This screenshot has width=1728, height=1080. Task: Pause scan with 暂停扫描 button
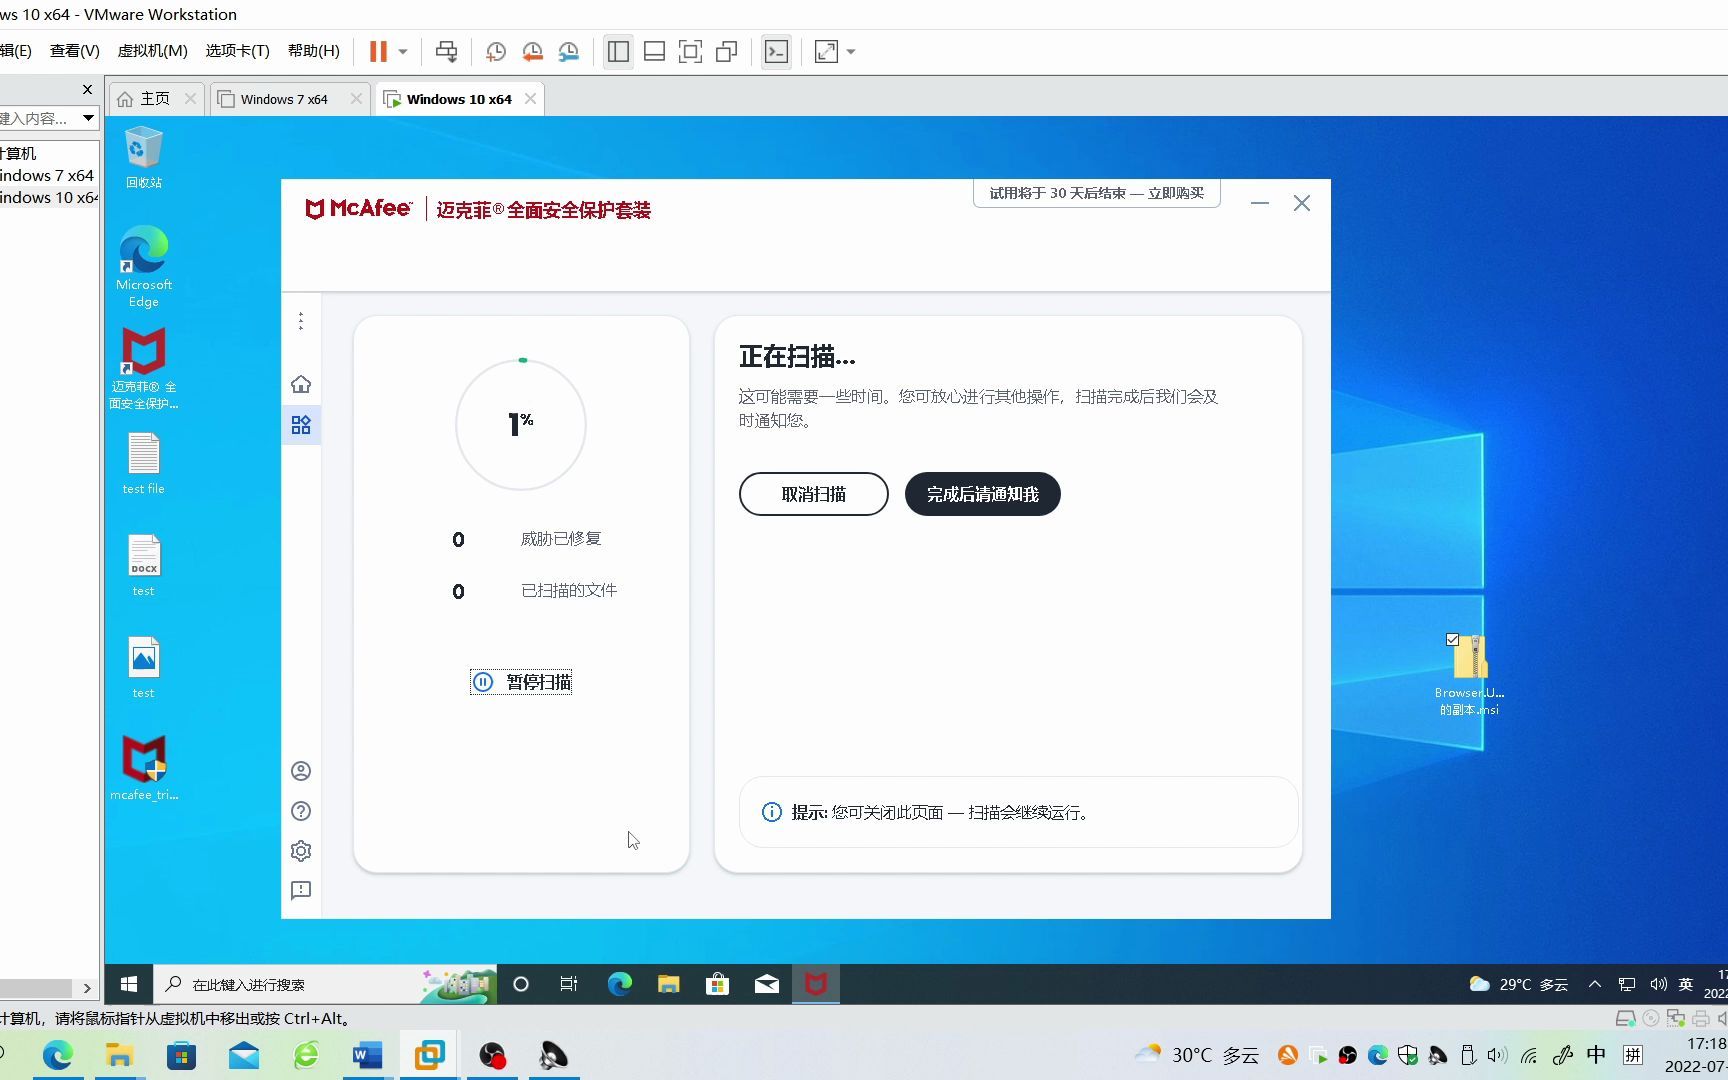(x=521, y=682)
